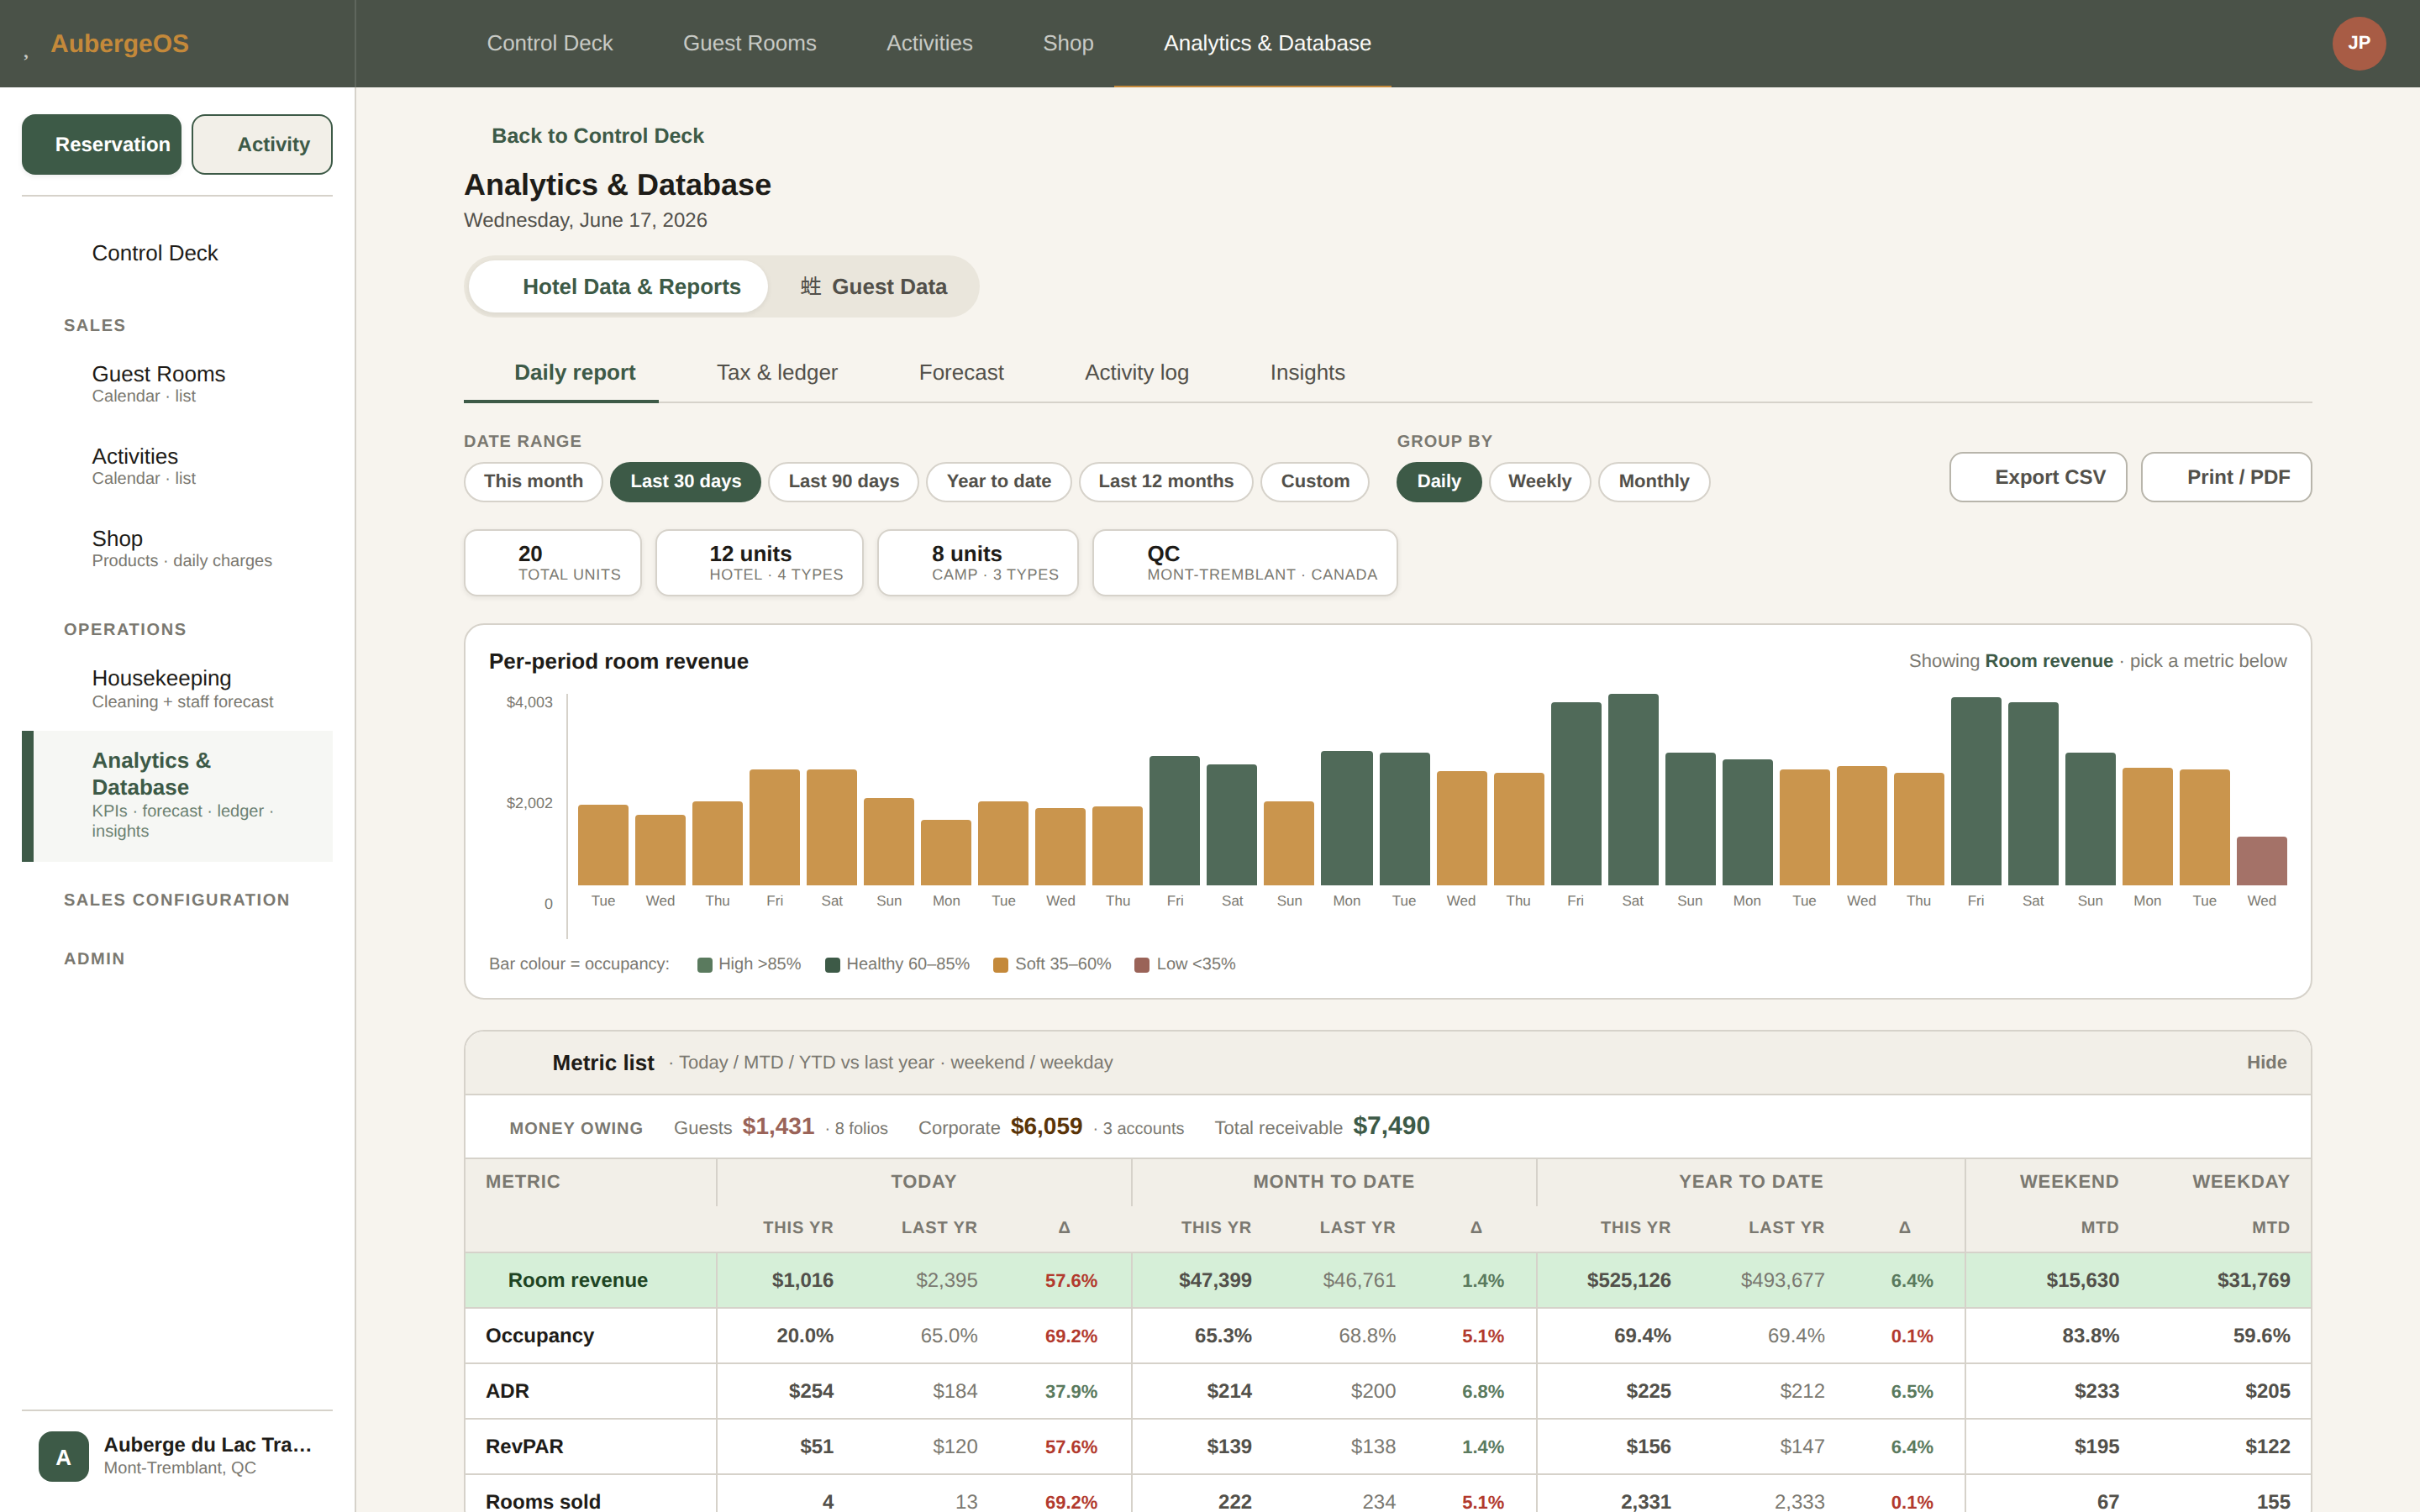
Task: Click the Guests owing amount $1,431
Action: point(778,1126)
